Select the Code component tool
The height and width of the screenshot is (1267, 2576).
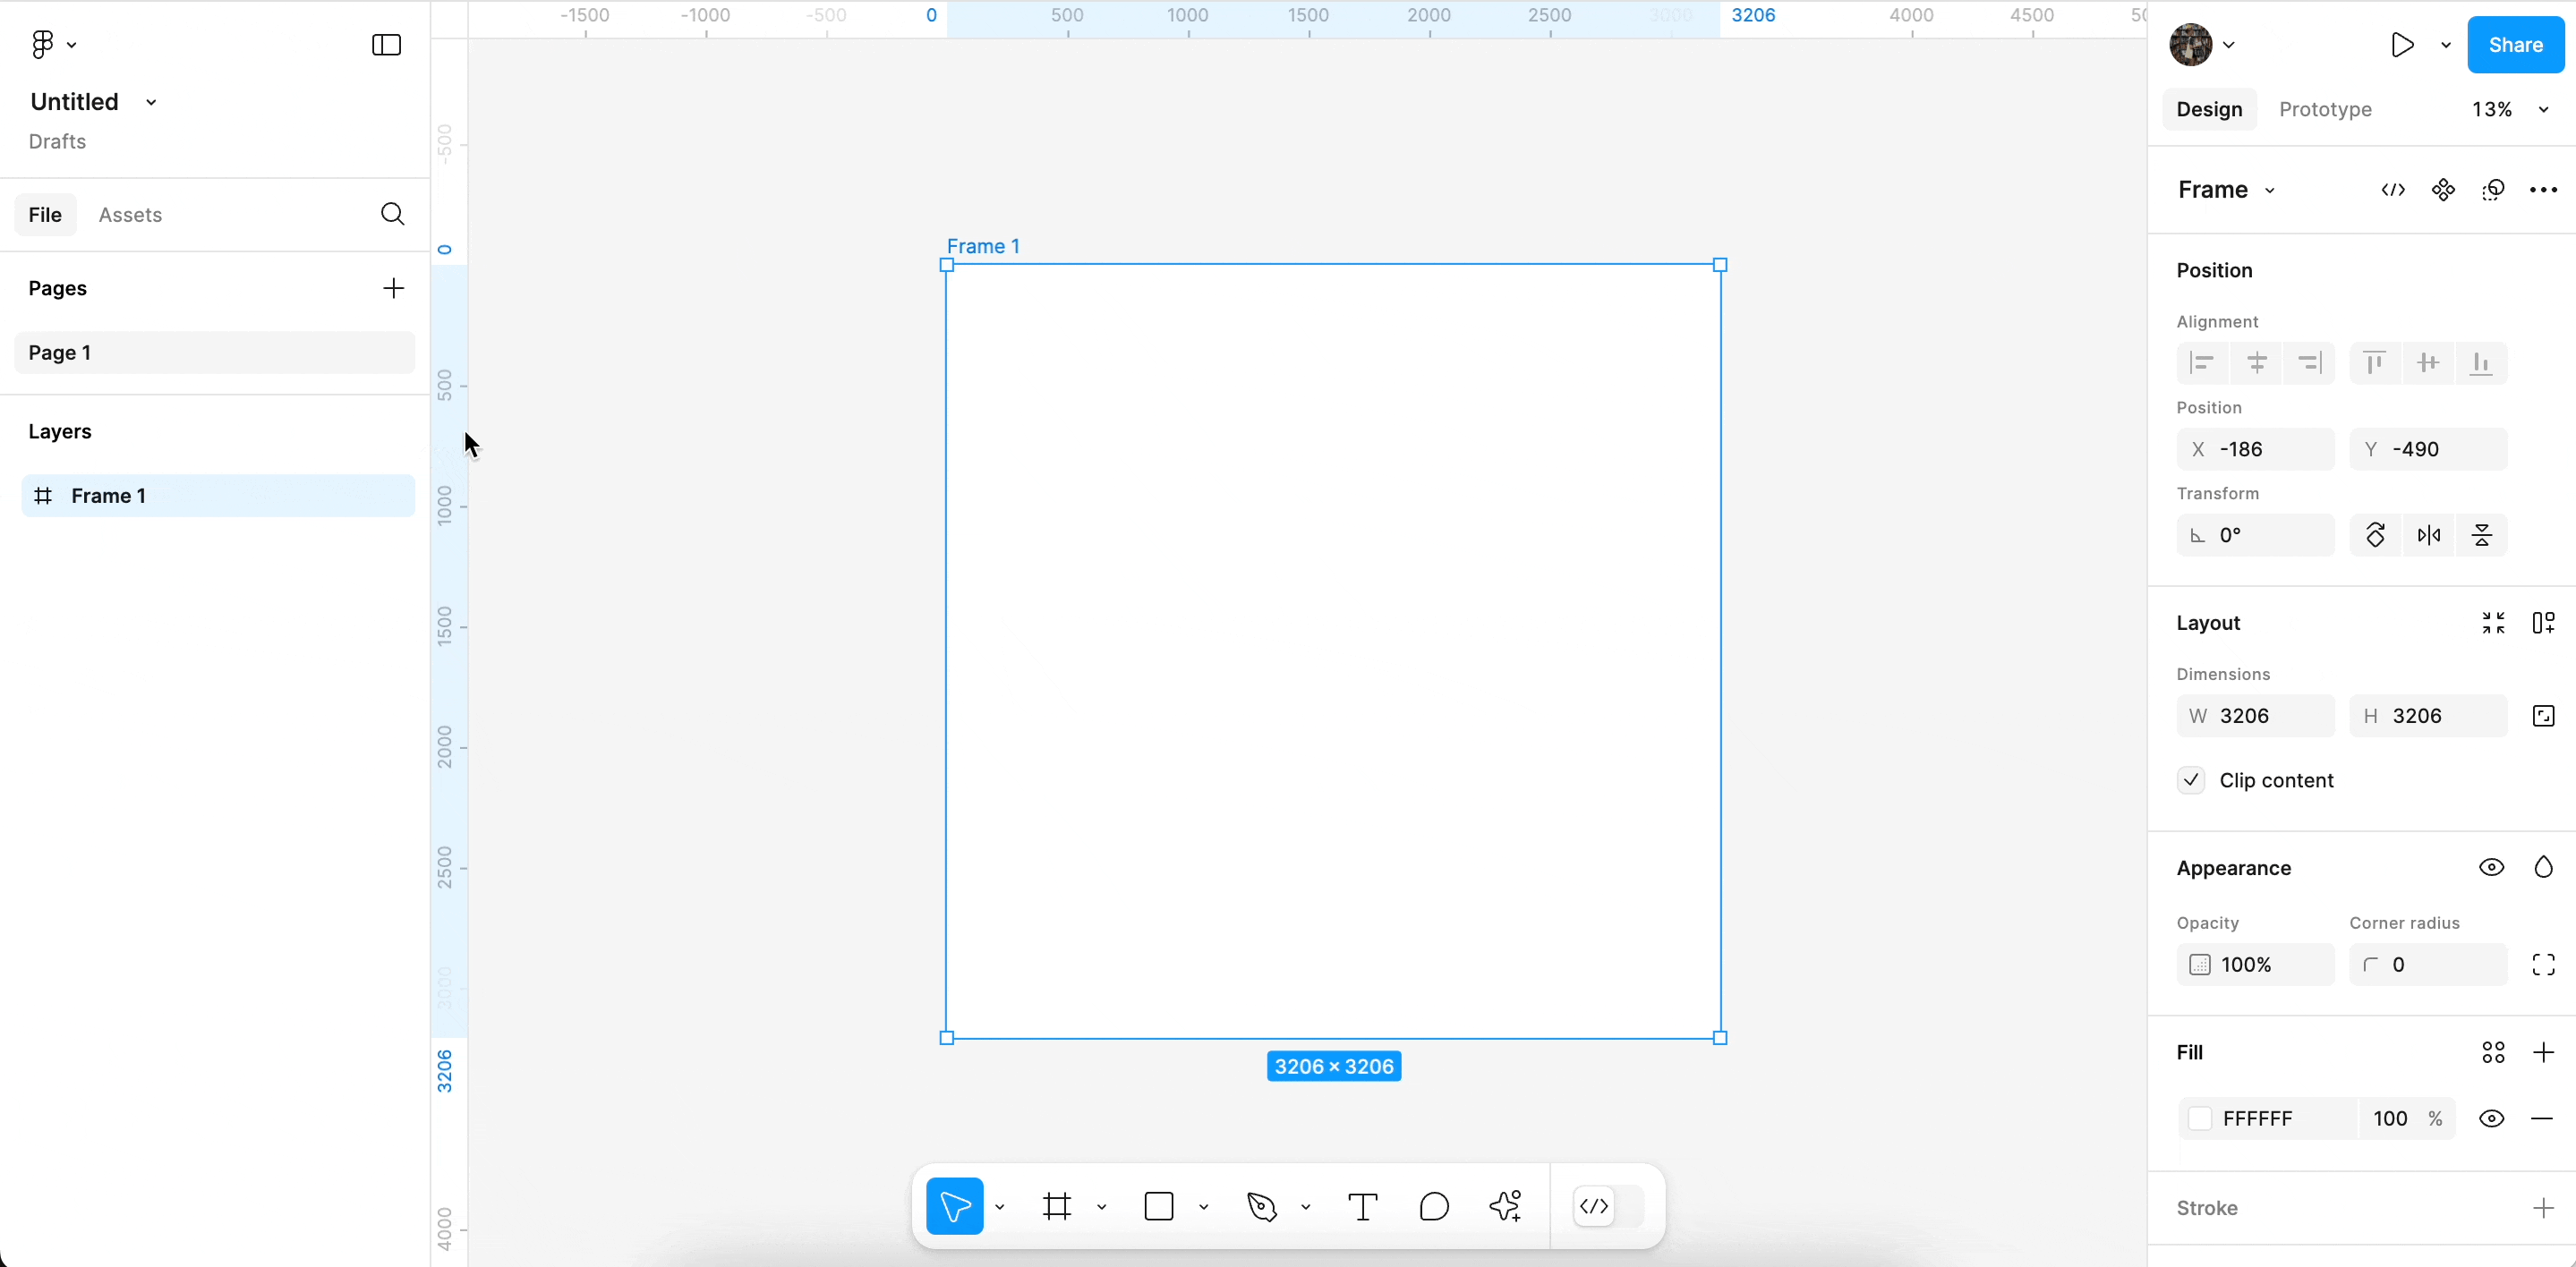tap(1593, 1204)
